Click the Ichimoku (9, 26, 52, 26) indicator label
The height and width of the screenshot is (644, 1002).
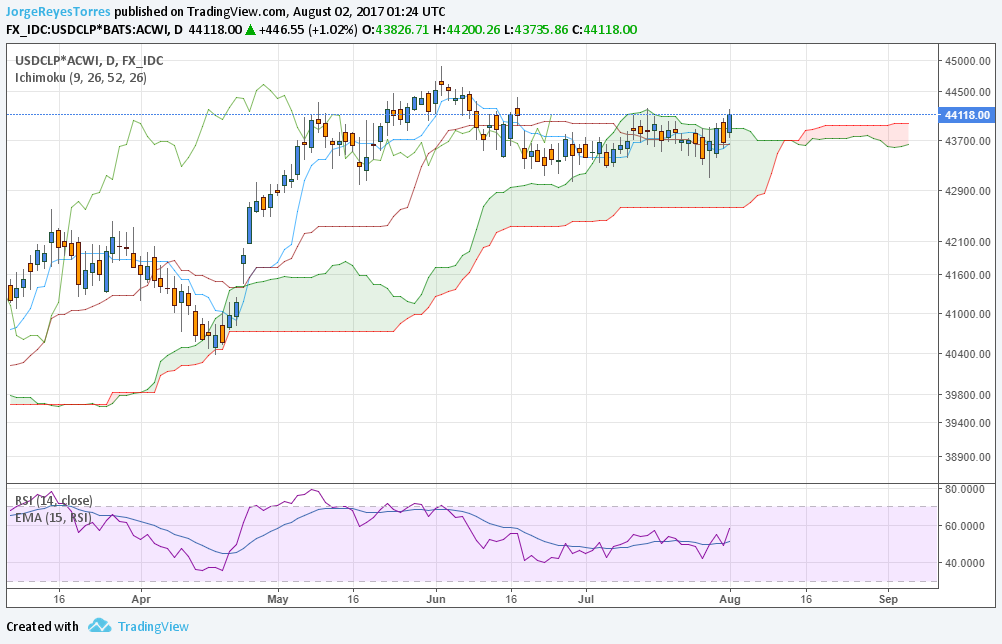click(81, 77)
